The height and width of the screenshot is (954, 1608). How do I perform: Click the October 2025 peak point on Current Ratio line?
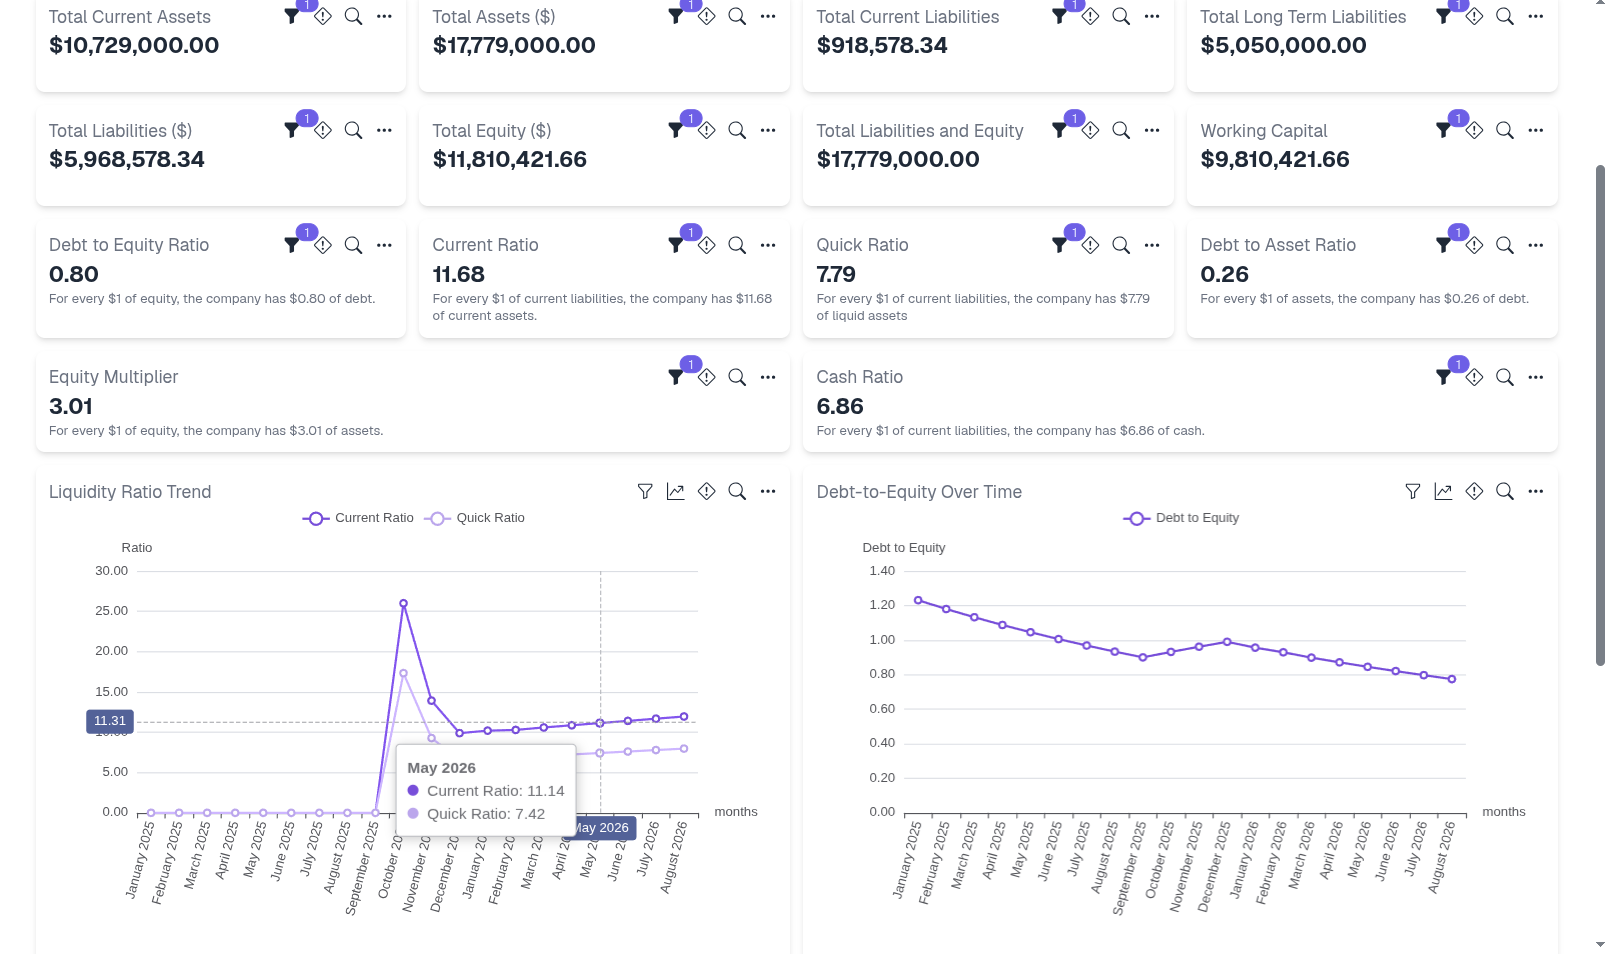click(x=403, y=604)
